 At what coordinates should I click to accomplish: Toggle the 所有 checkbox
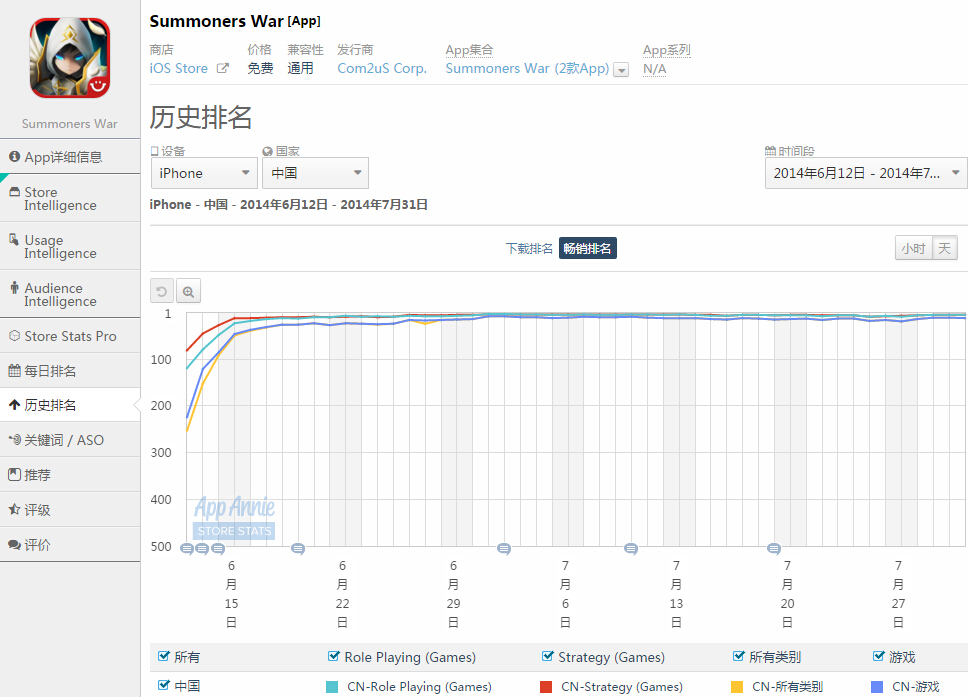[x=164, y=656]
